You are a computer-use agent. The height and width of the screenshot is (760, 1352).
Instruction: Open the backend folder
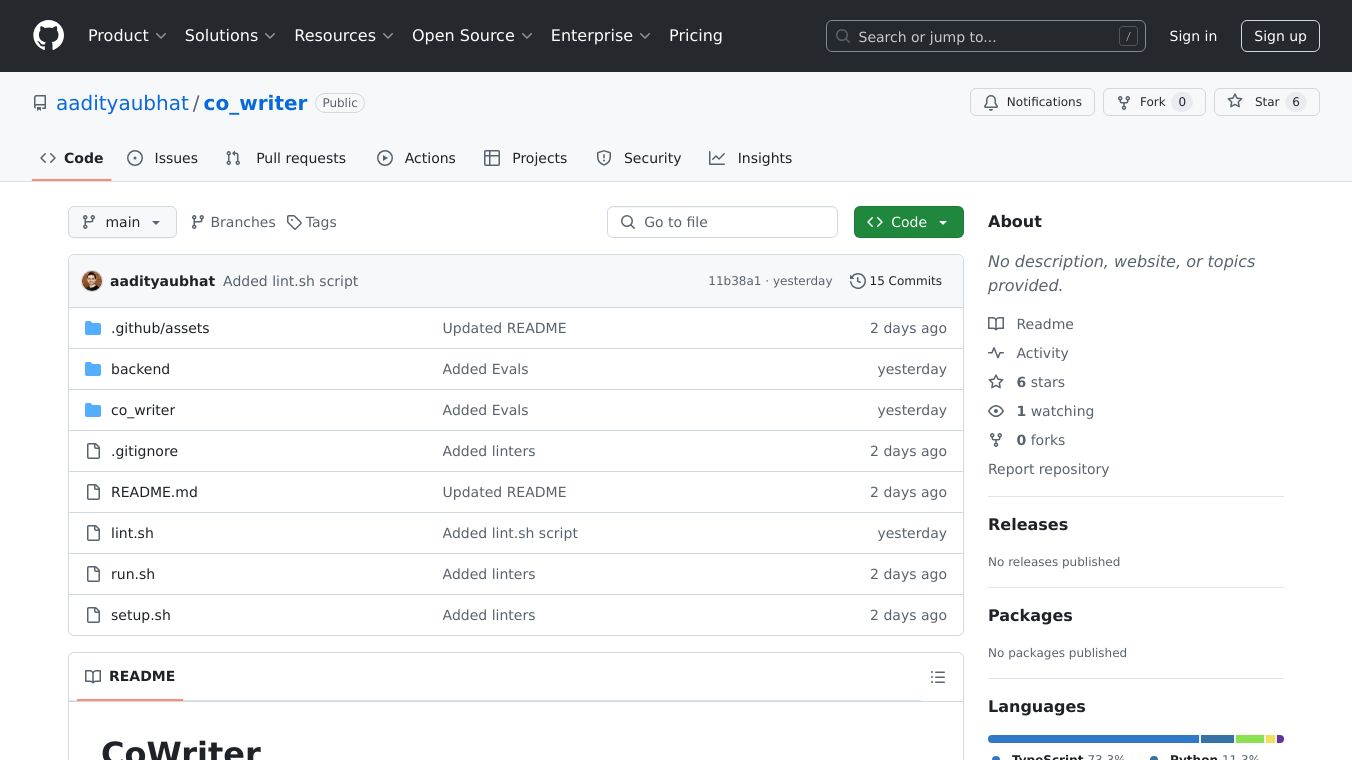tap(140, 369)
